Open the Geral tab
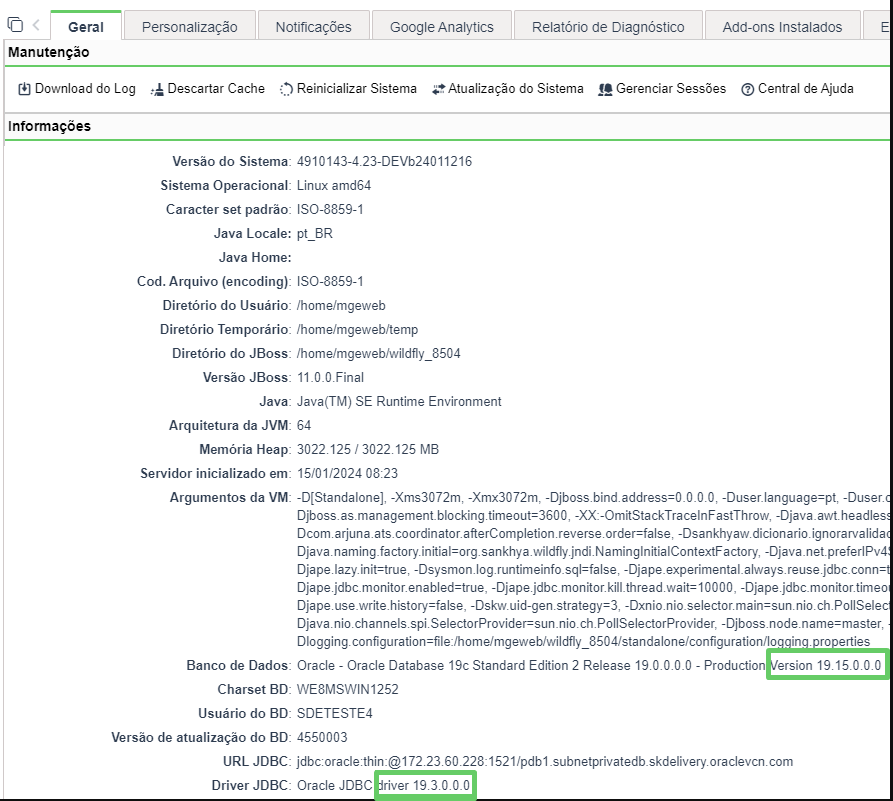Screen dimensions: 893x801 pos(86,27)
